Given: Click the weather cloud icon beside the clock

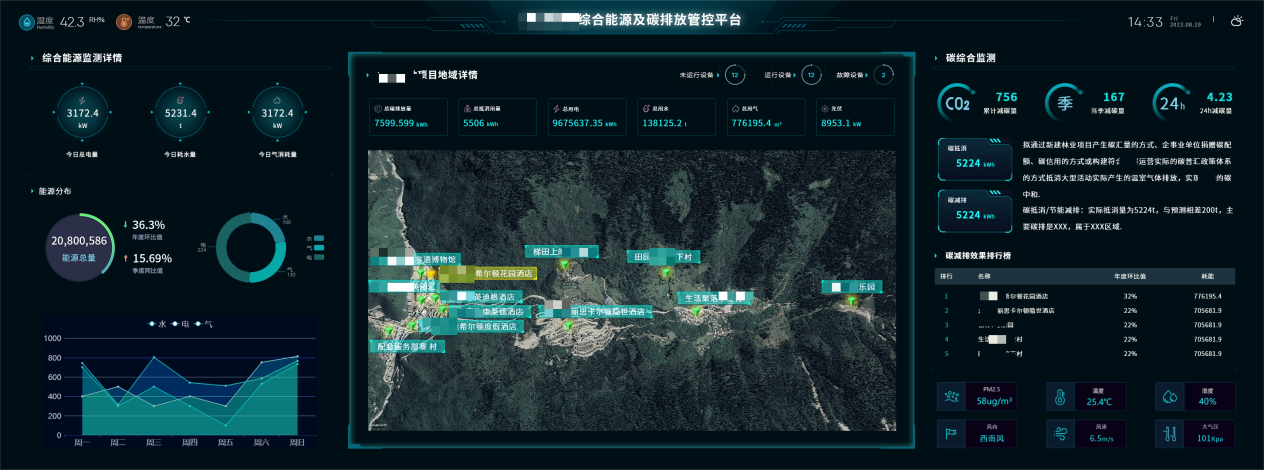Looking at the screenshot, I should [1237, 21].
